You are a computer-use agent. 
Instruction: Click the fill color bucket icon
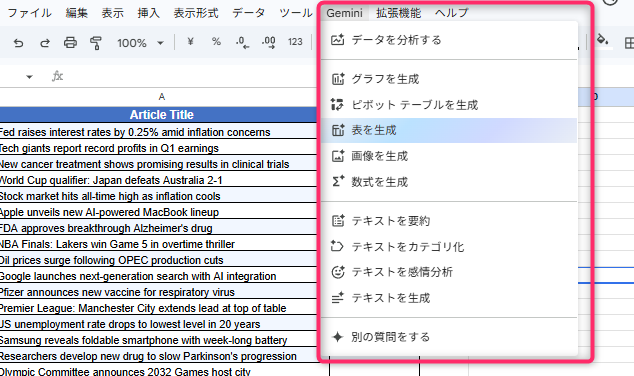coord(603,40)
